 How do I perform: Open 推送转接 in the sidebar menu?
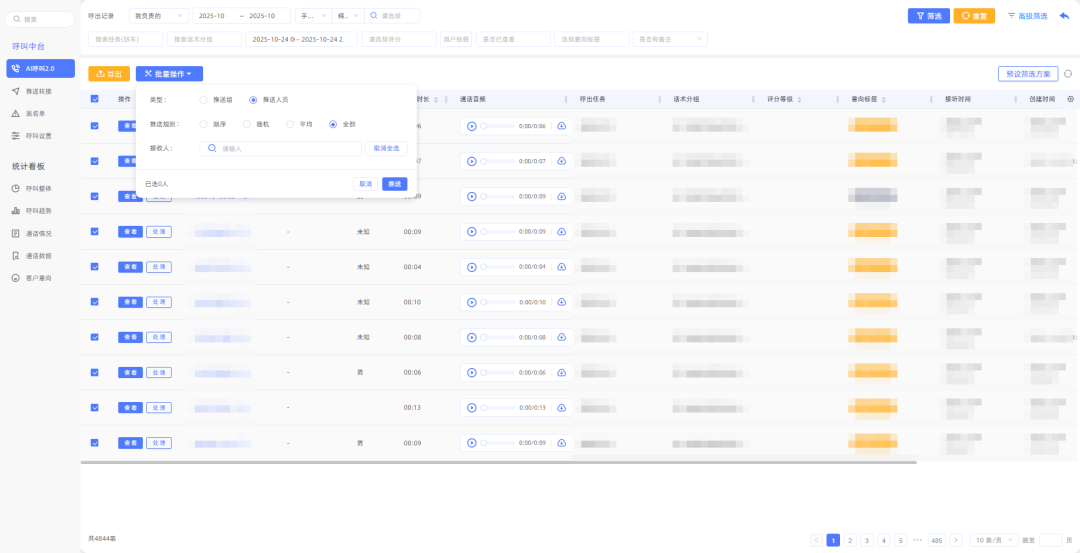38,91
